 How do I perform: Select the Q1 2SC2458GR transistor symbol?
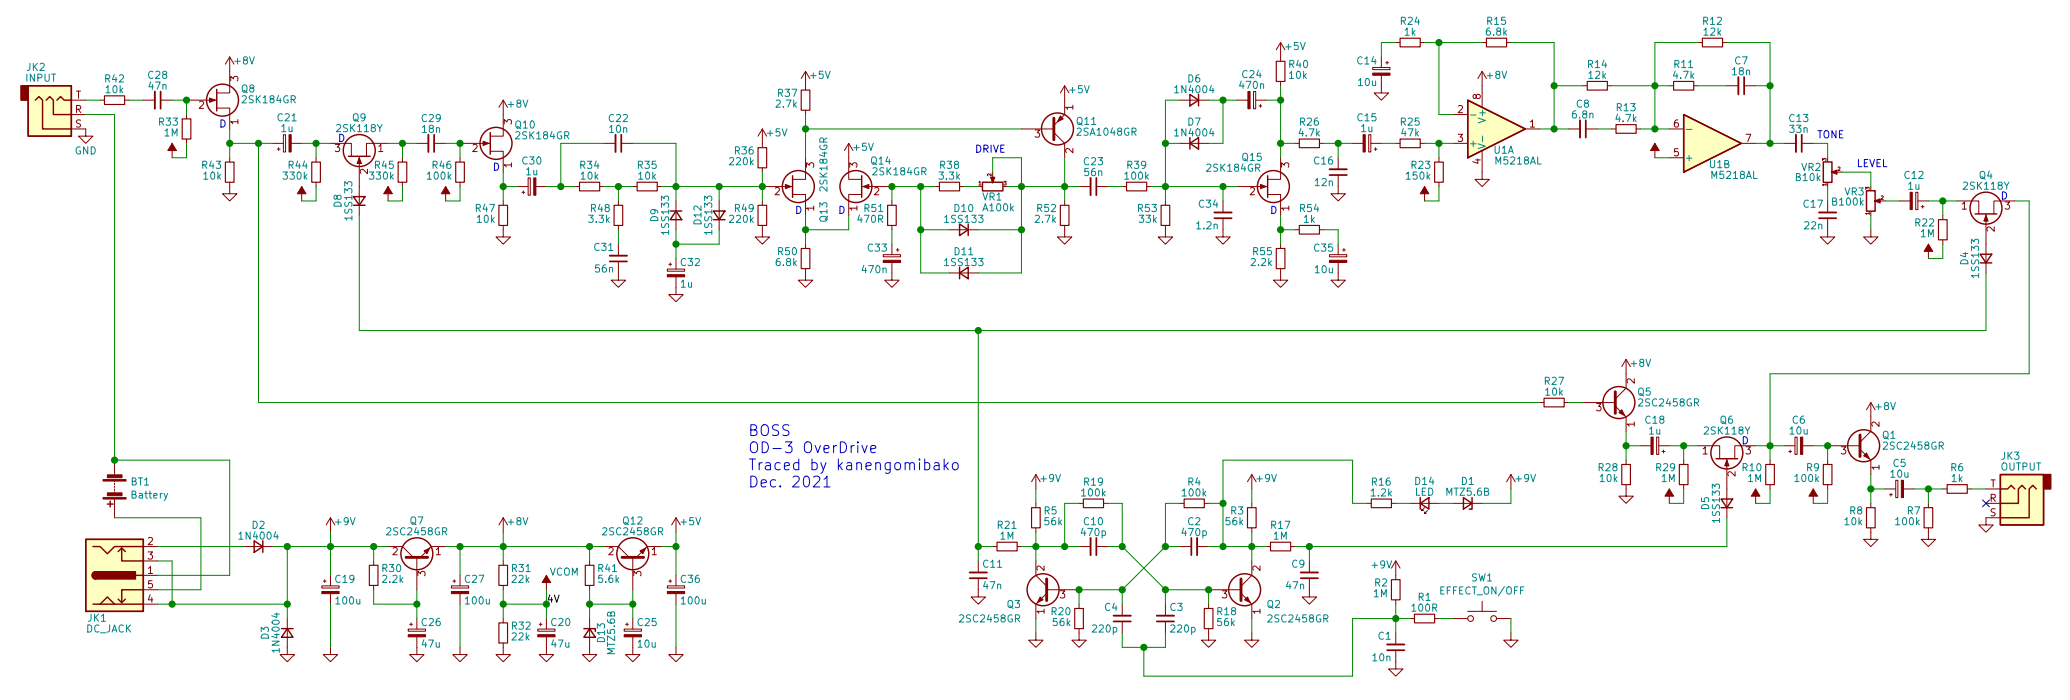point(1863,446)
